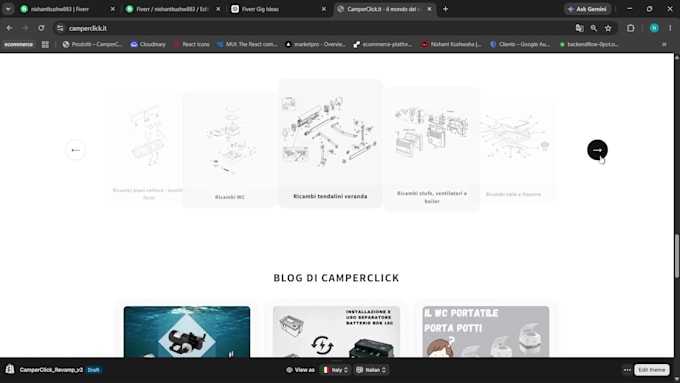Open the zoom magnifier icon
This screenshot has width=680, height=383.
tap(594, 28)
